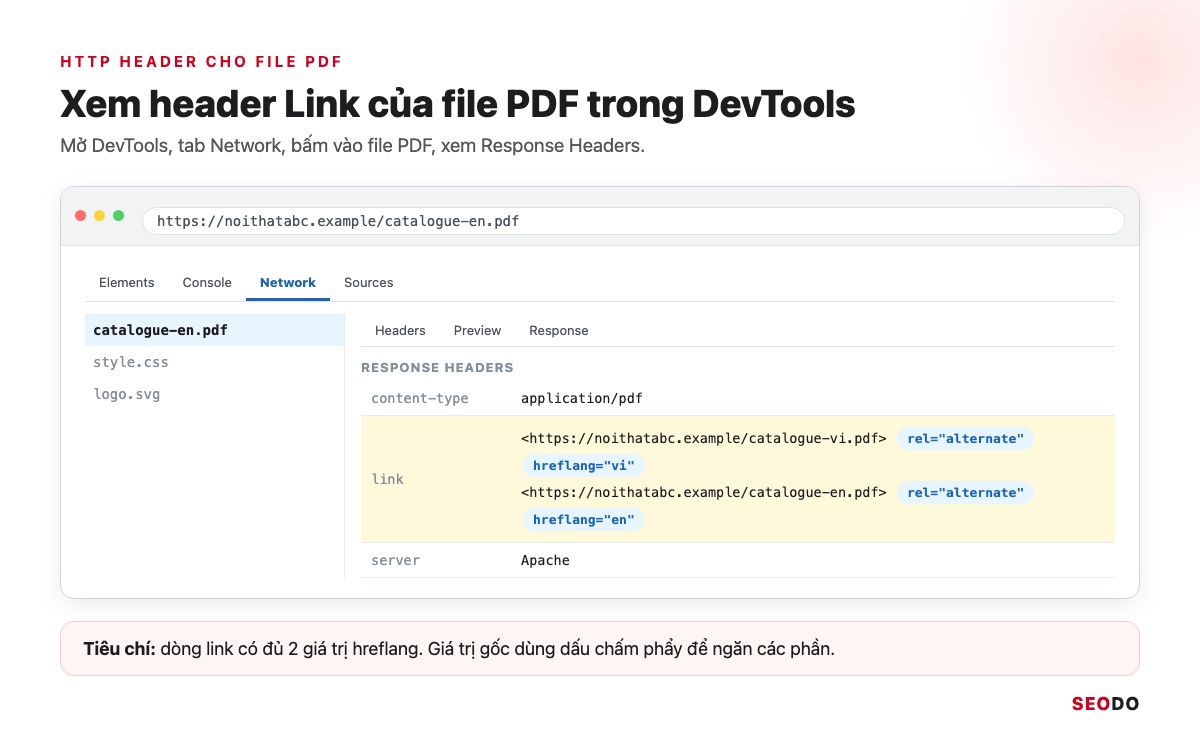Open the Headers sub-tab
This screenshot has width=1200, height=736.
[x=400, y=331]
